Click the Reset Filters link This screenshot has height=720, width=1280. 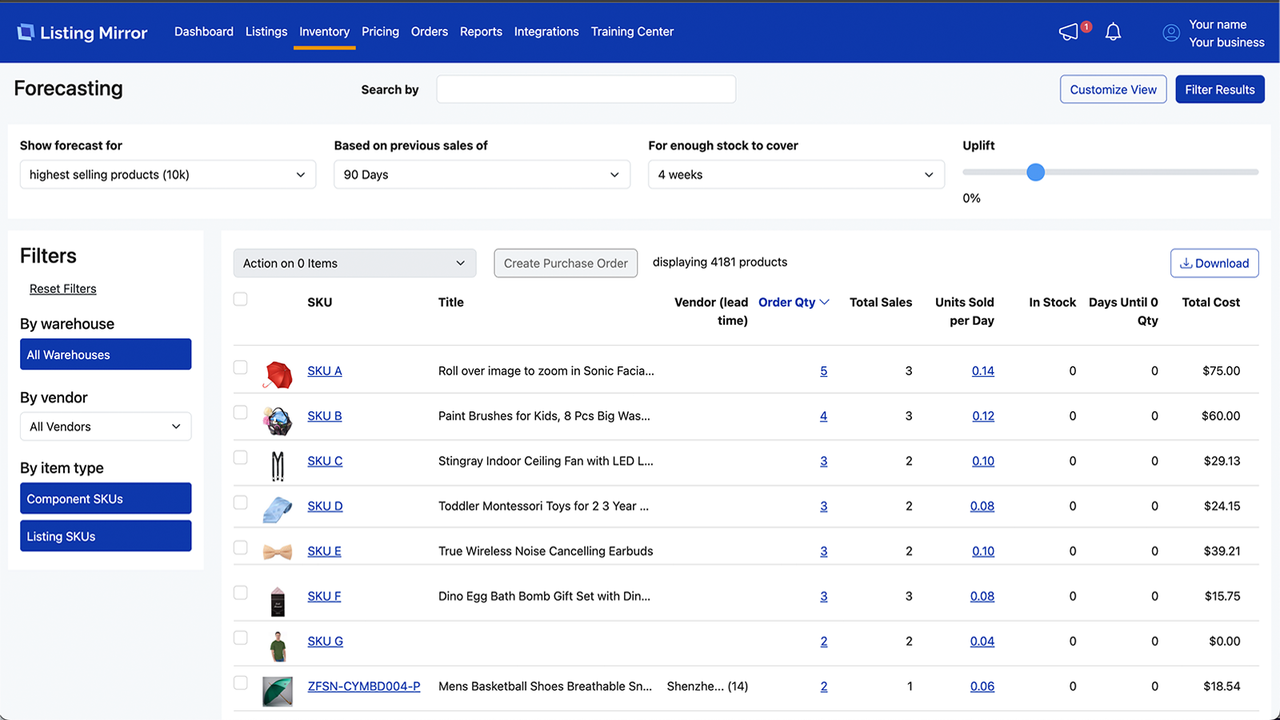coord(63,289)
